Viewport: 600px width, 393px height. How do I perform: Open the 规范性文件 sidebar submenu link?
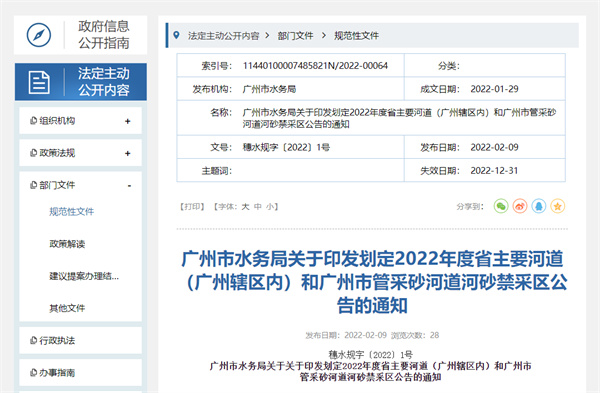point(72,211)
